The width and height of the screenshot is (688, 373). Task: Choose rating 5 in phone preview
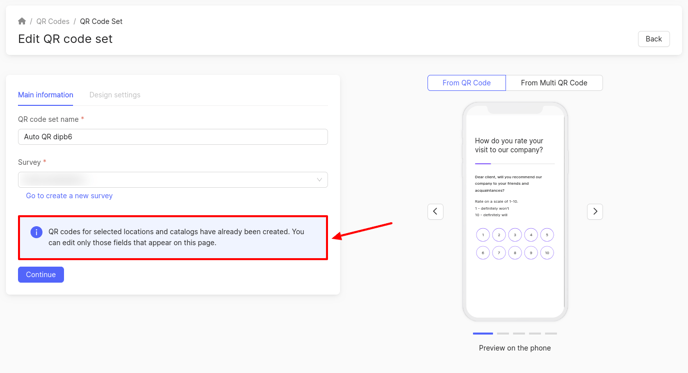[547, 235]
